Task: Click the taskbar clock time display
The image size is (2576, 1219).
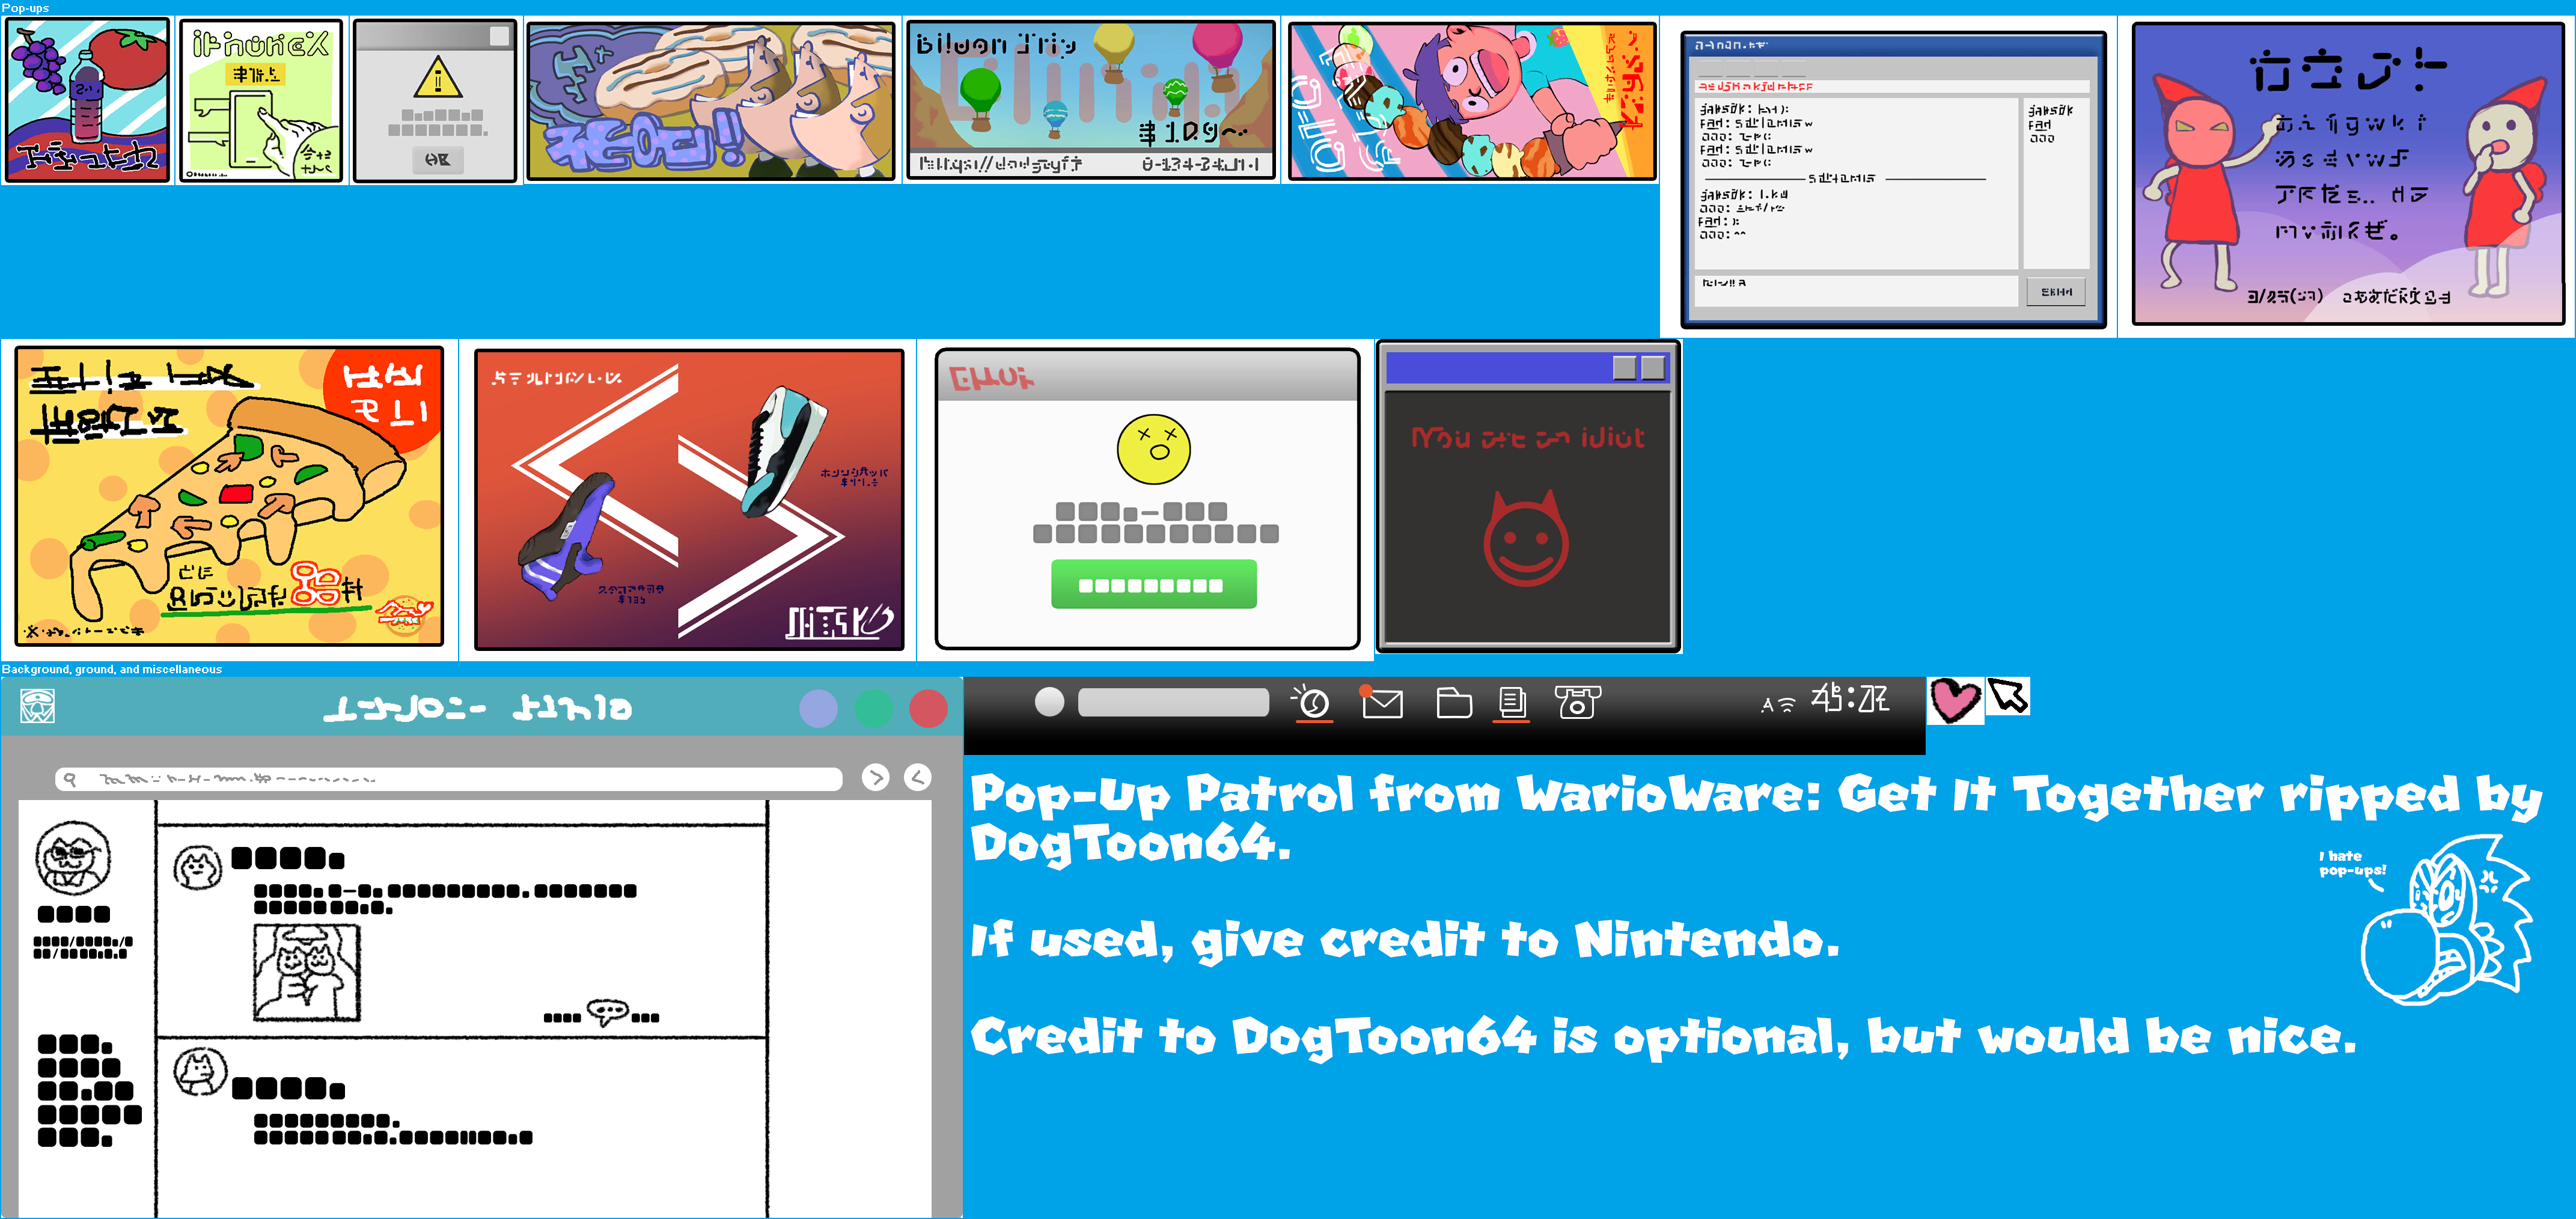Action: pos(1849,698)
